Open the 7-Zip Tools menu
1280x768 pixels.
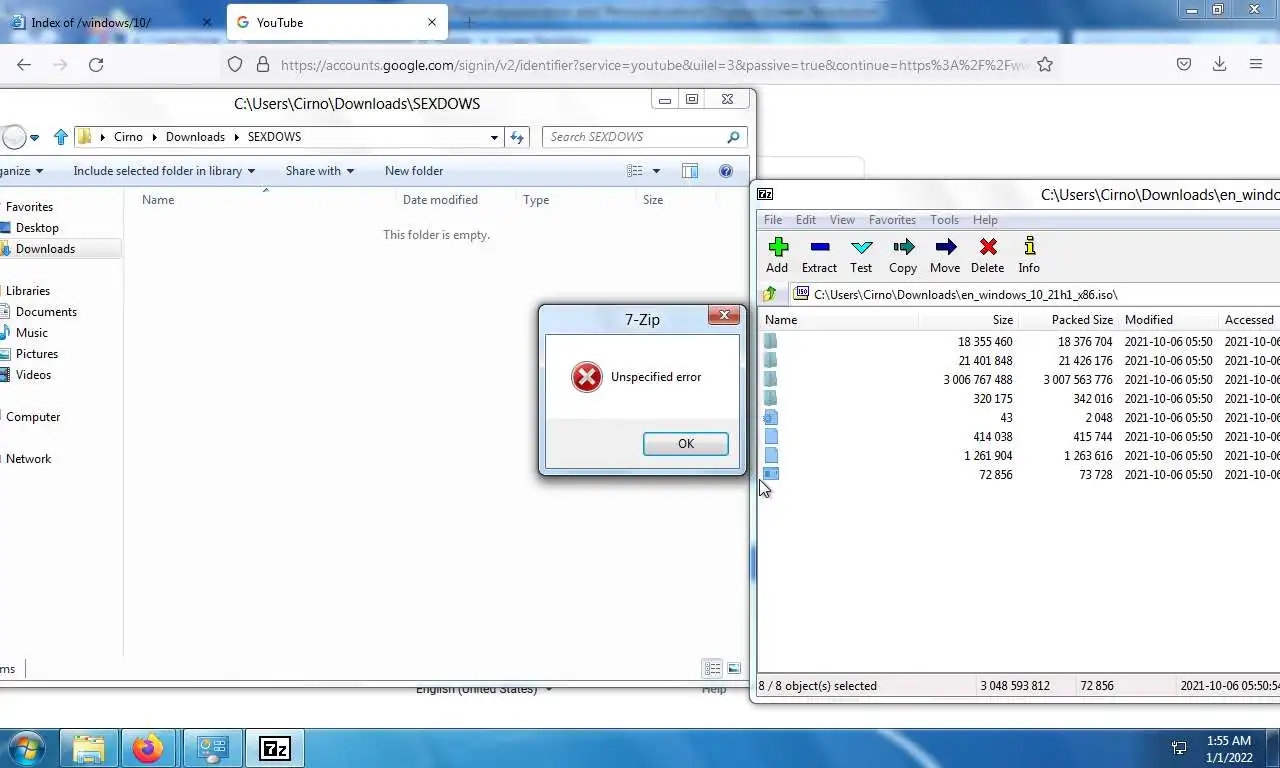(944, 220)
